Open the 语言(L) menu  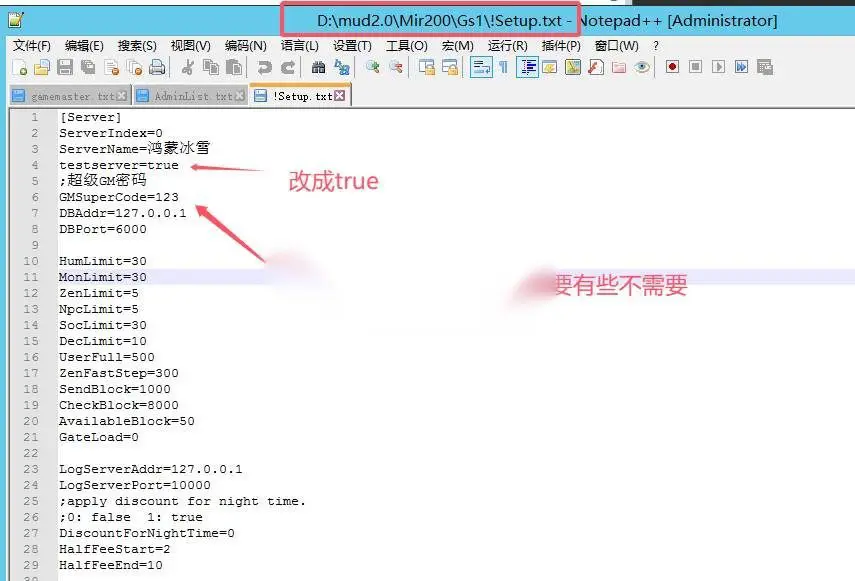click(x=299, y=46)
